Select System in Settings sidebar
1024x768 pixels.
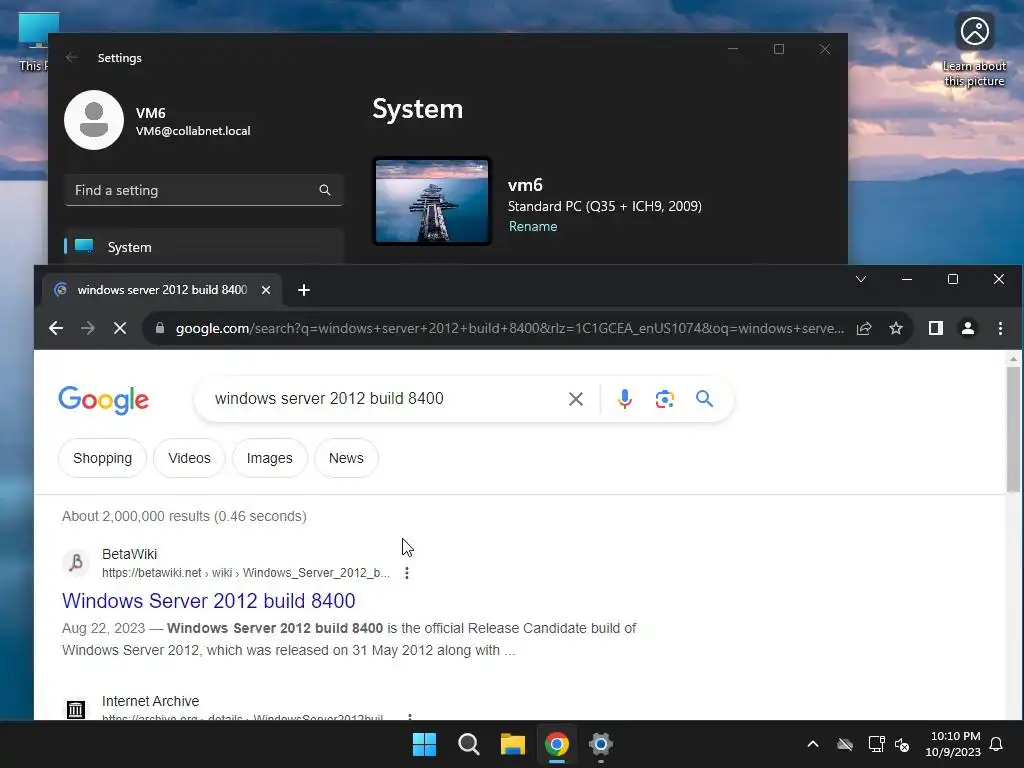[204, 247]
